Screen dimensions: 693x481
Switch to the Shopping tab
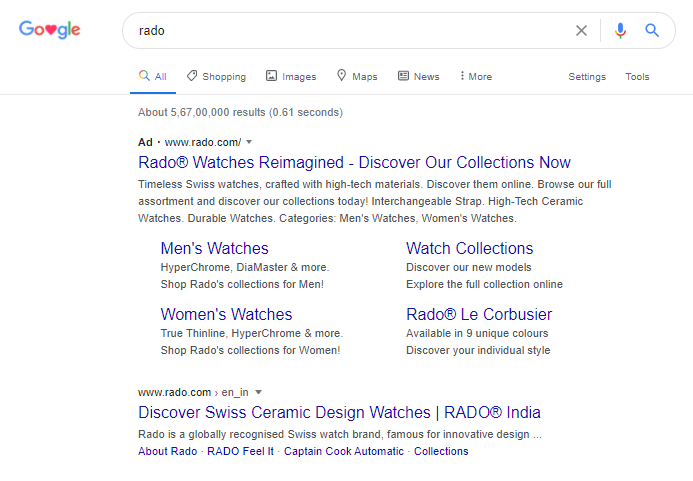(x=216, y=76)
